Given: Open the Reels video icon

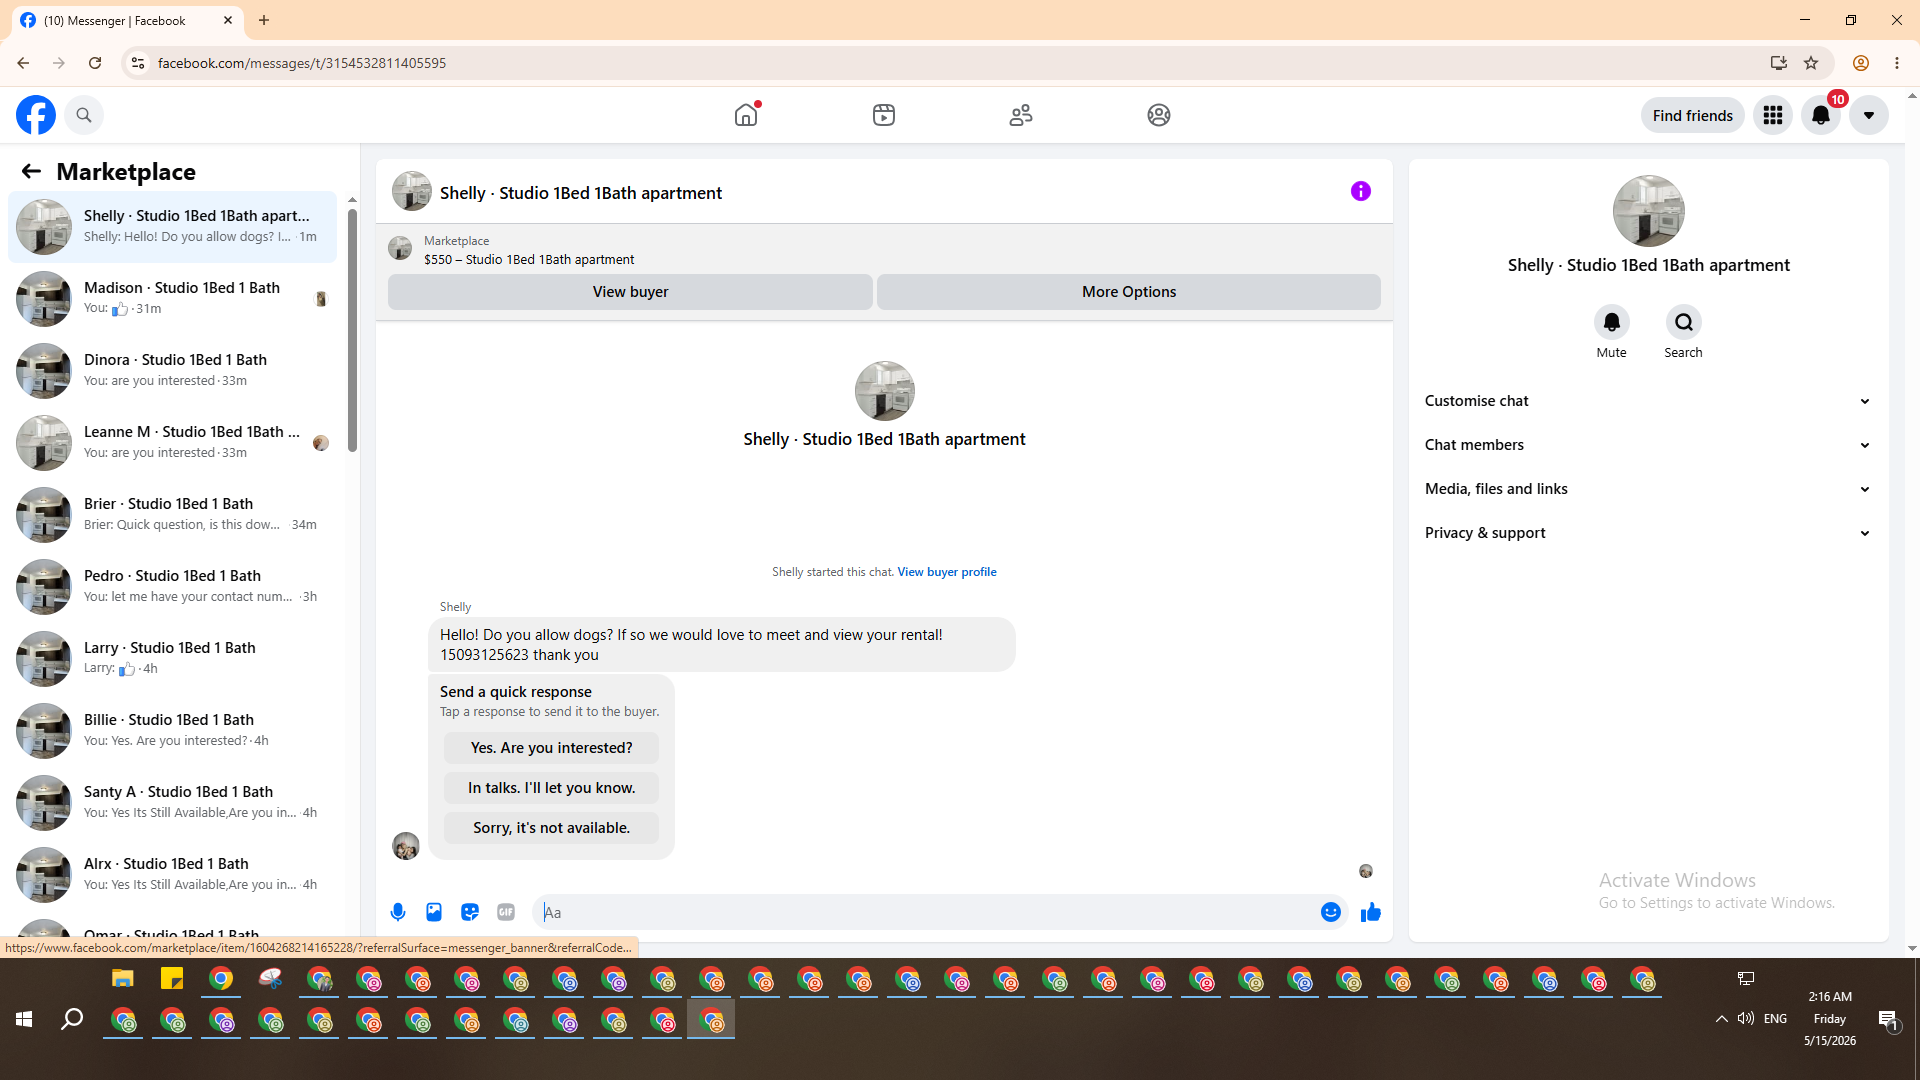Looking at the screenshot, I should tap(884, 115).
